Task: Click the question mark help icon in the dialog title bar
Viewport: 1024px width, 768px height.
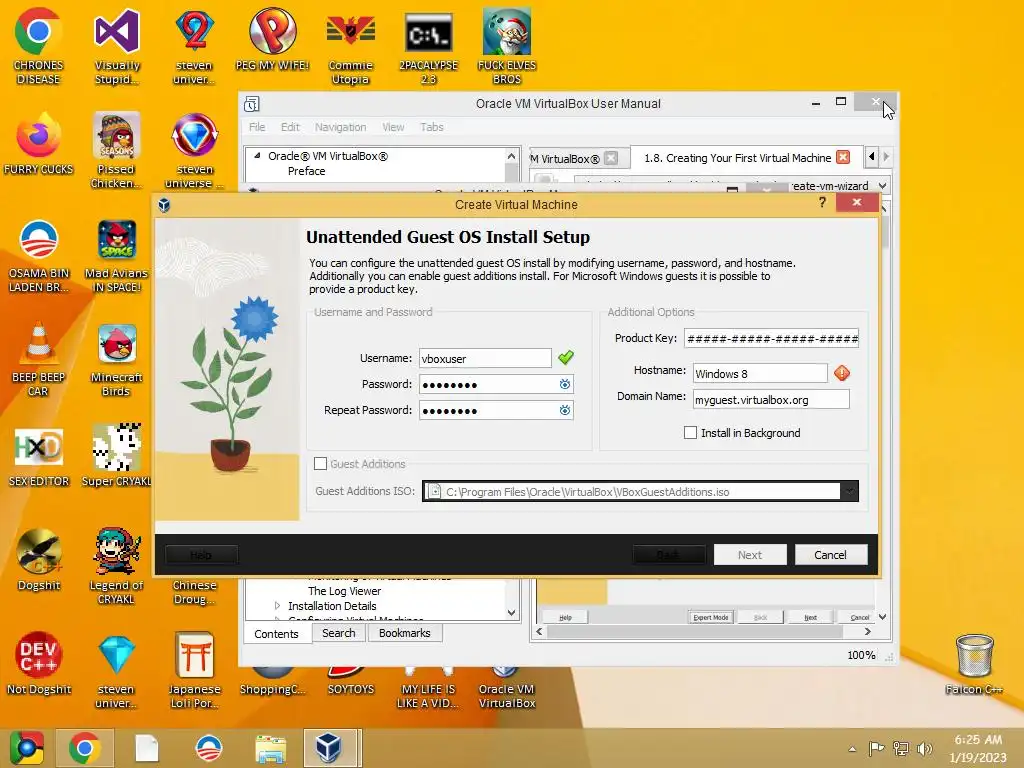Action: click(x=822, y=203)
